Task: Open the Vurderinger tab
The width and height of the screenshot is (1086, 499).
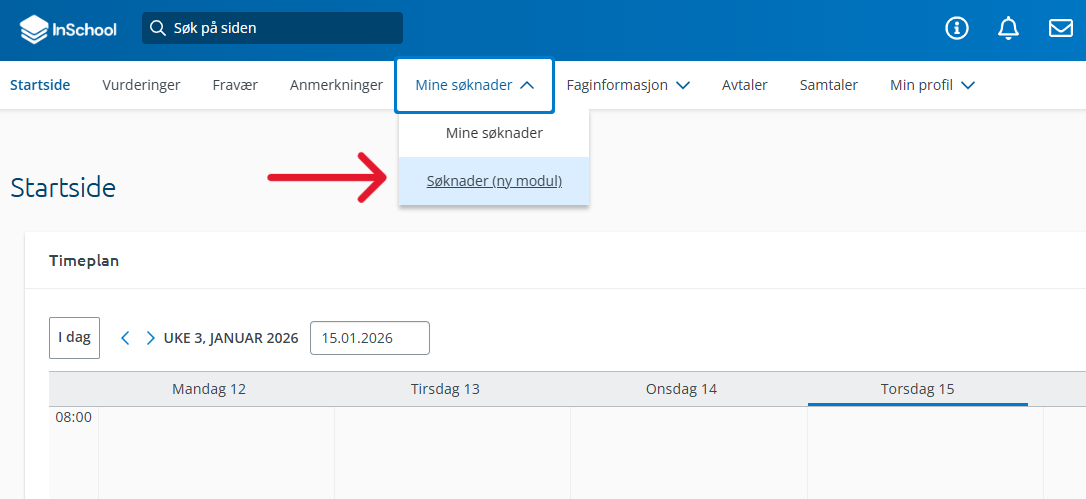Action: [141, 85]
